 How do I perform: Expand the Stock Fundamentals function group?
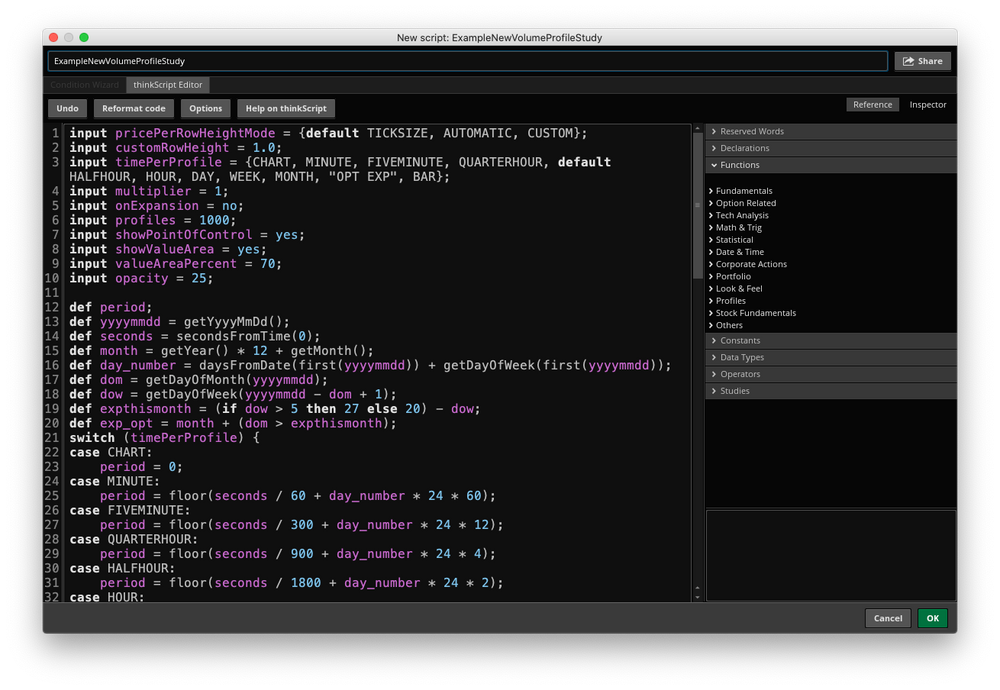point(755,312)
